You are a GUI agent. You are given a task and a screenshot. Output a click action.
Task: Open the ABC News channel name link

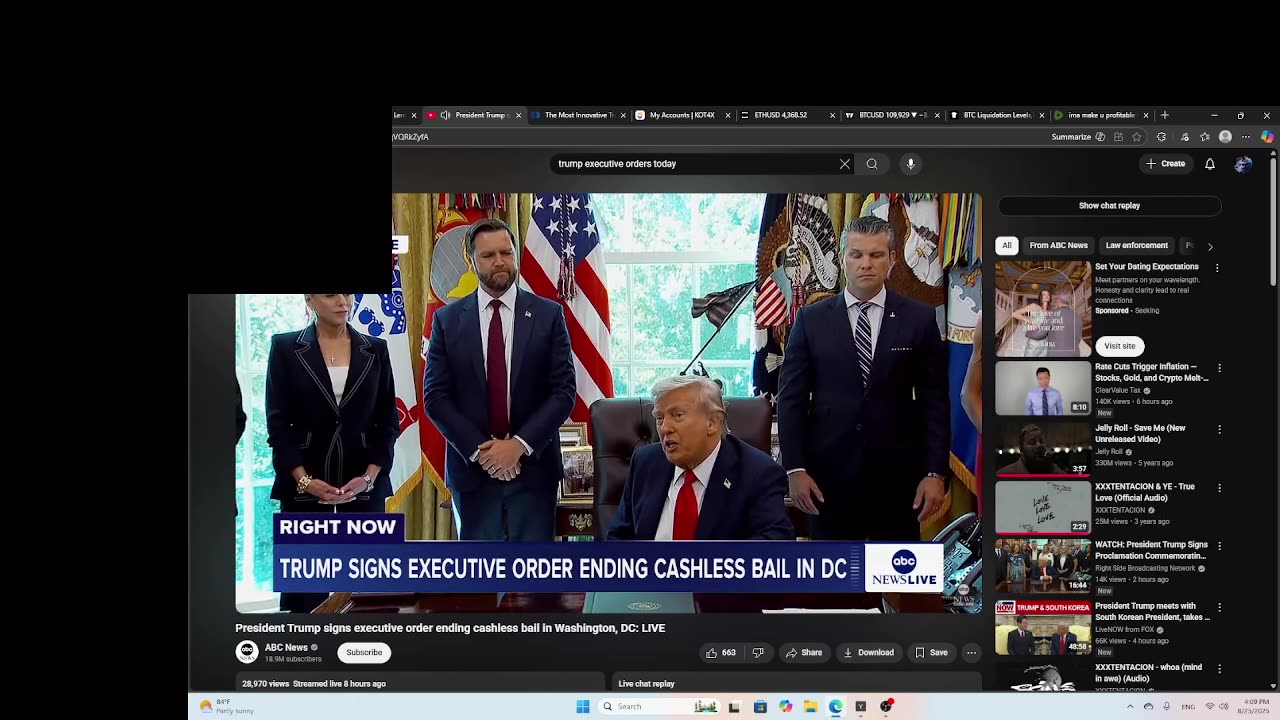(286, 648)
